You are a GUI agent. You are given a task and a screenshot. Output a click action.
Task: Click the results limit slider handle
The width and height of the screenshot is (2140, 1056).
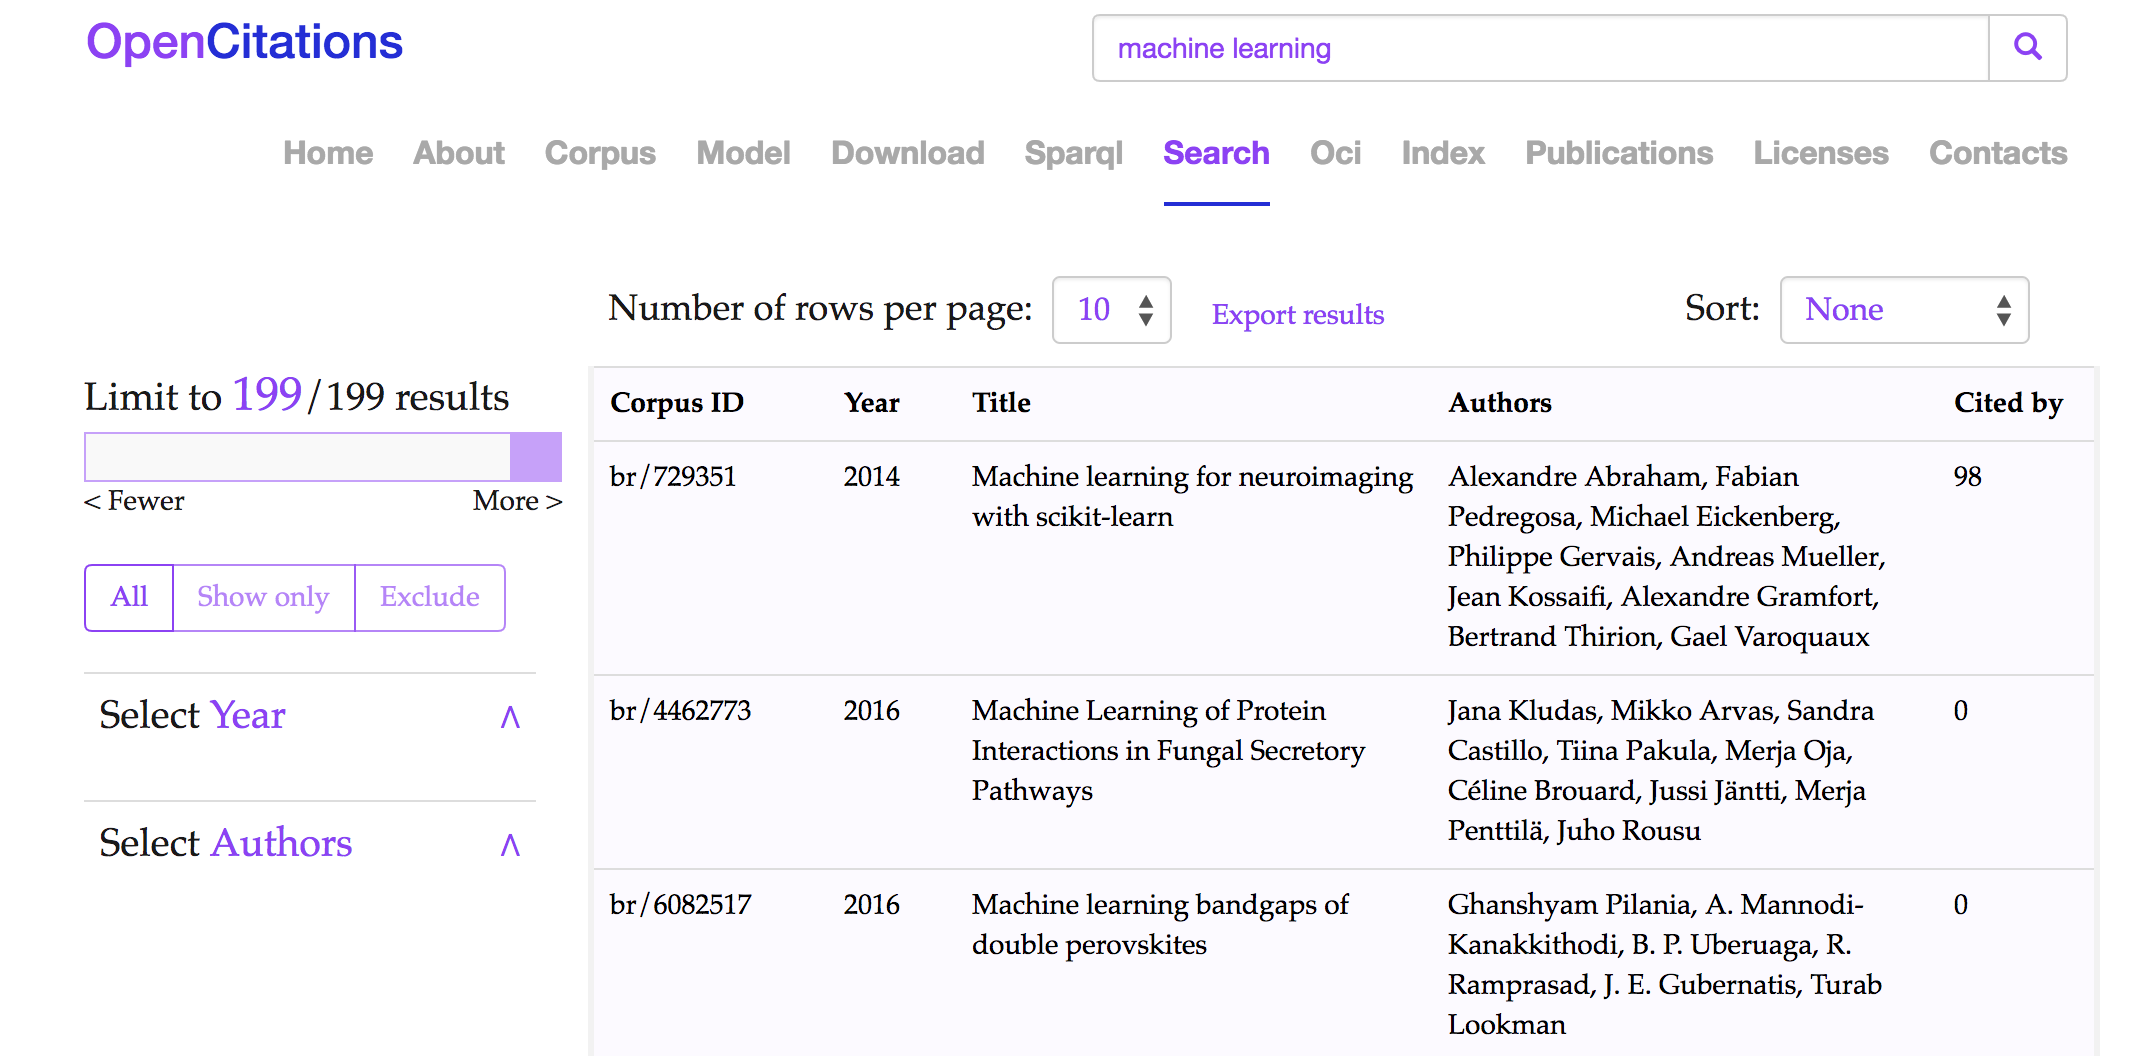point(536,457)
